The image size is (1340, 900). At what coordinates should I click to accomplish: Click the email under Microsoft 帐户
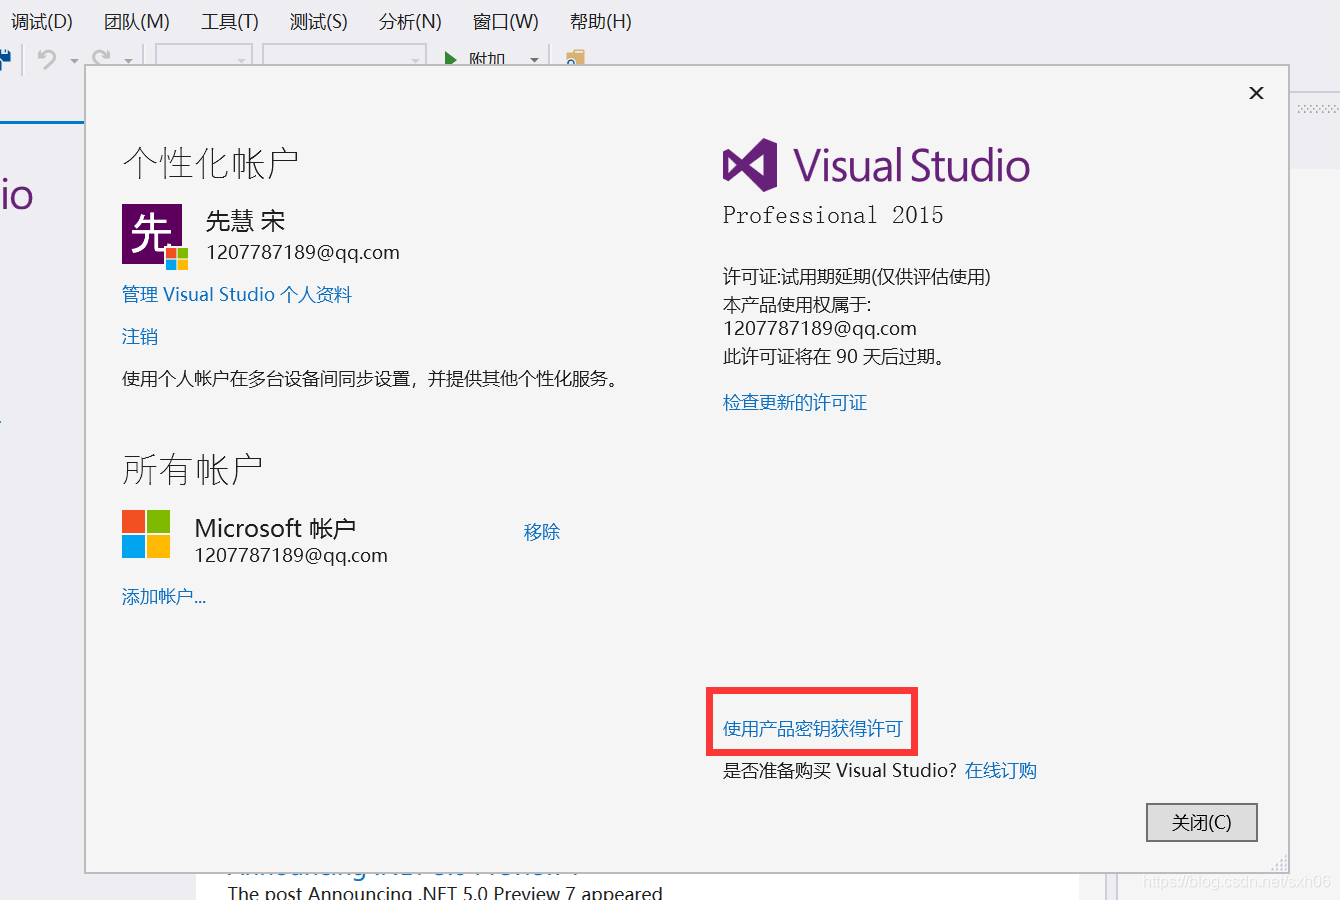pos(291,555)
